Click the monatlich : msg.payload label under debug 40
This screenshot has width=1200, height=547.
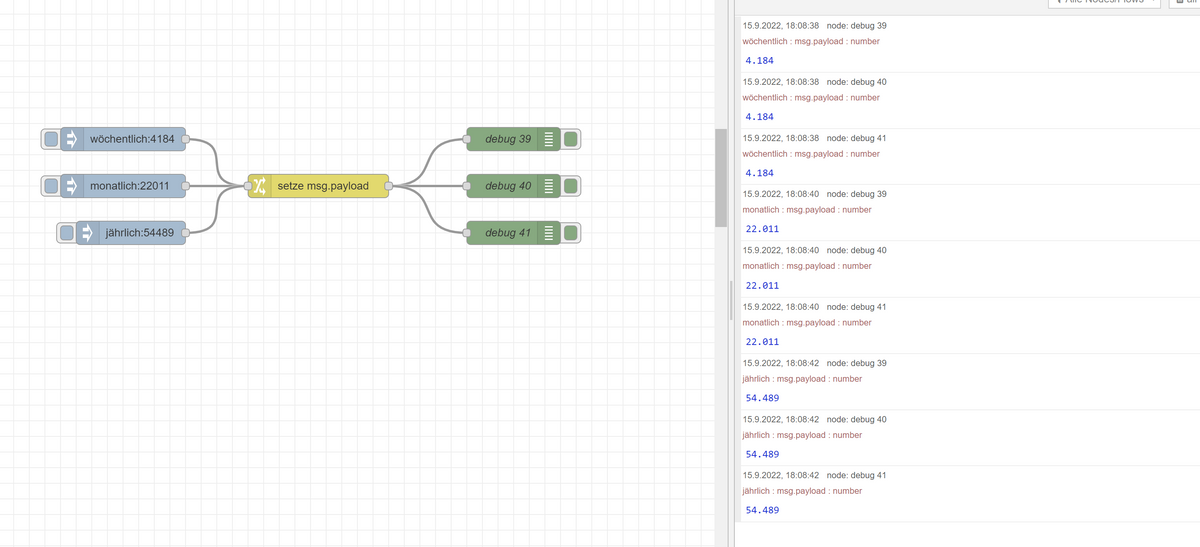tap(807, 266)
